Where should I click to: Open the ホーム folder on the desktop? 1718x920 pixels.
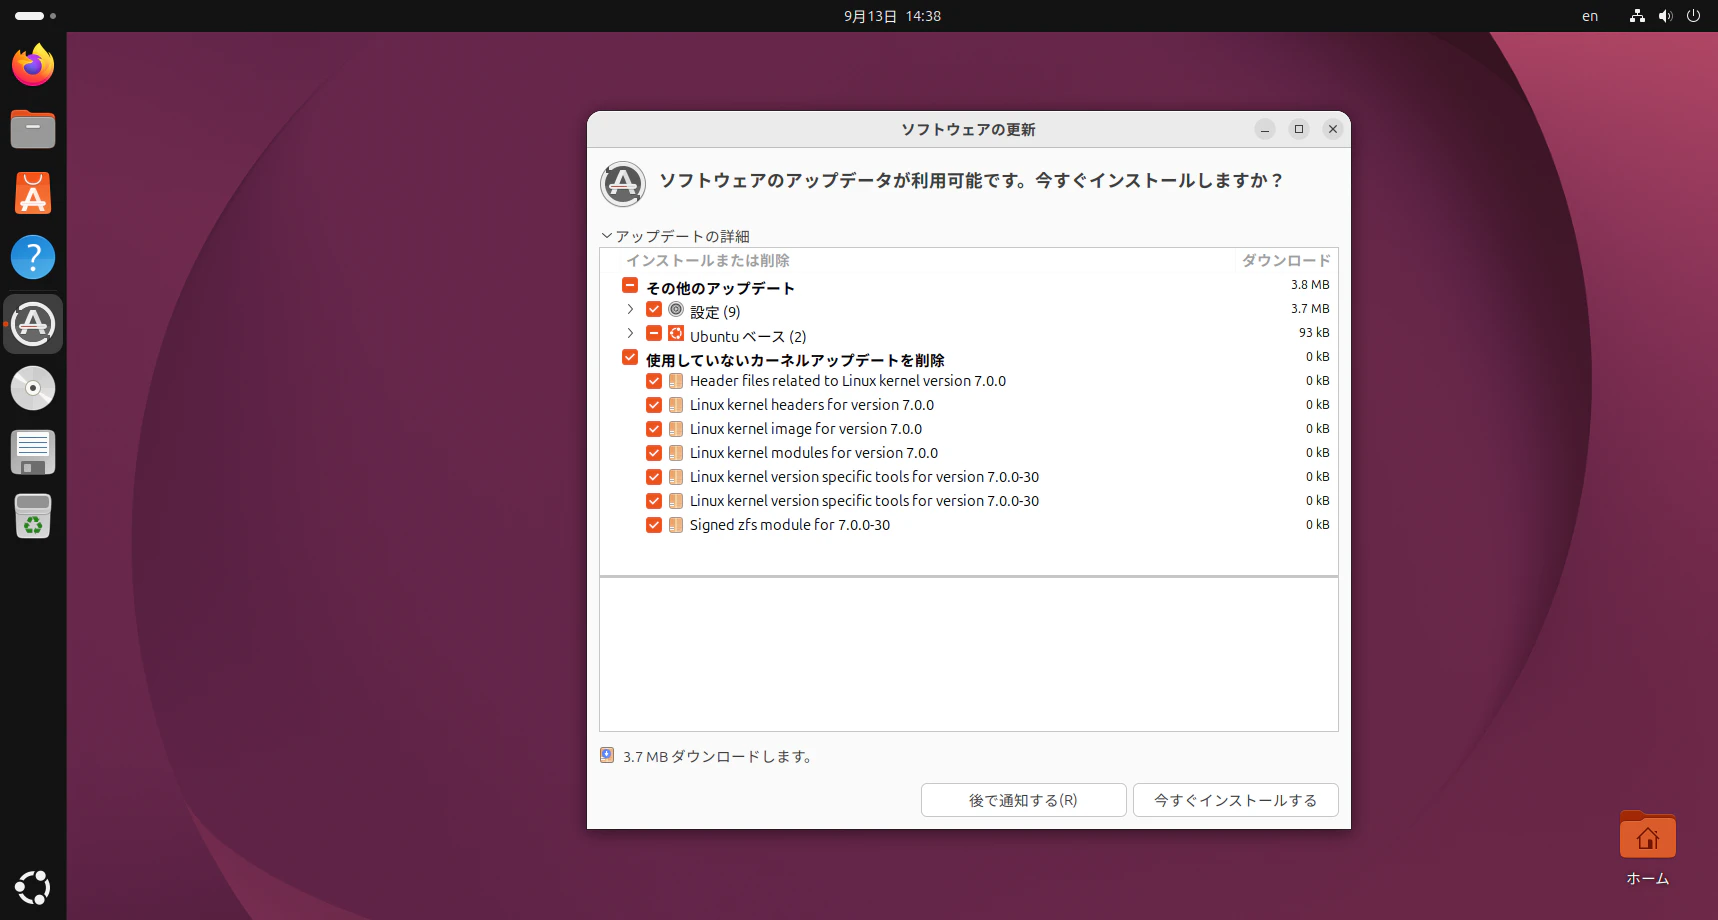pos(1647,848)
